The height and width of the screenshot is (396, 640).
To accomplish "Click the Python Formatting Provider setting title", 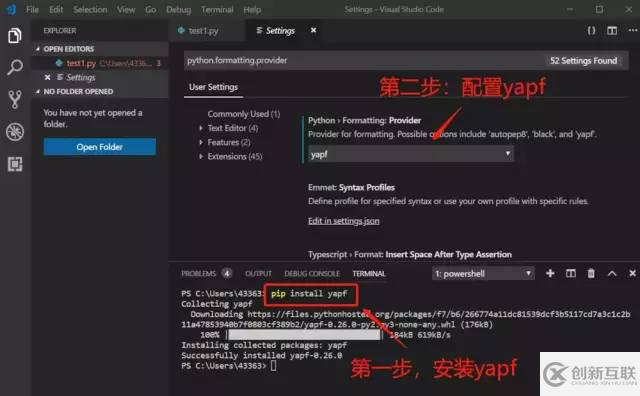I will pyautogui.click(x=364, y=120).
